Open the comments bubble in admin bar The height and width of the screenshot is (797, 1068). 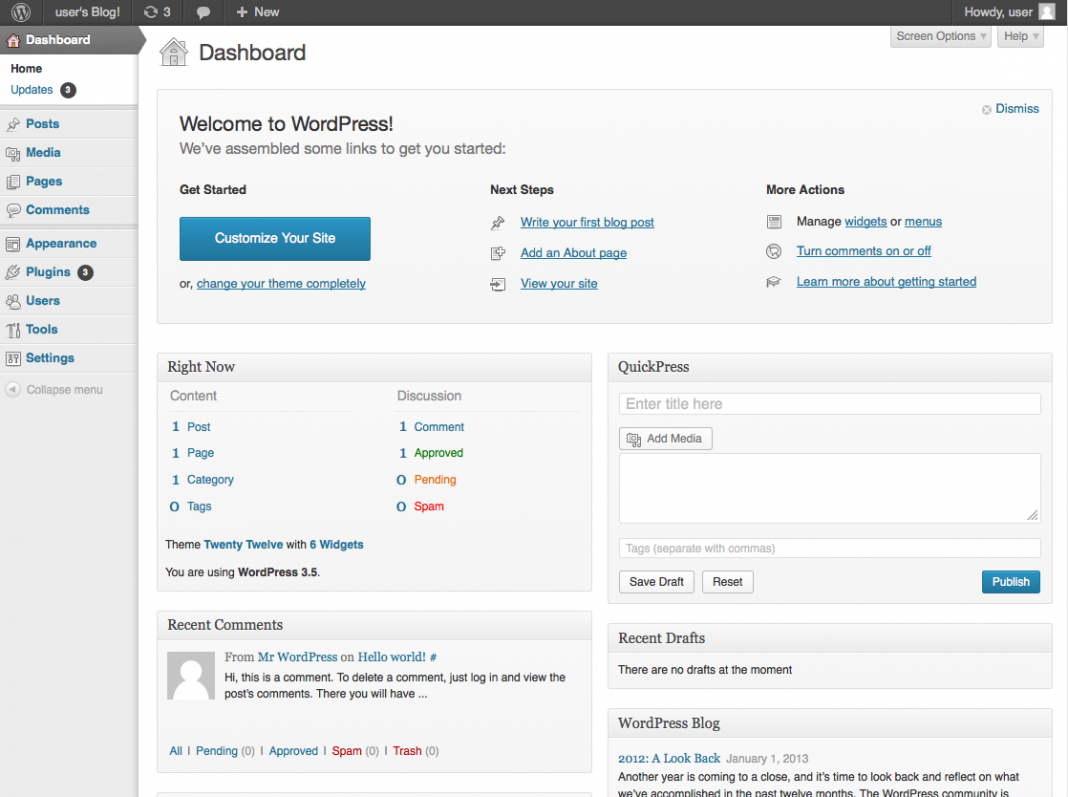pos(203,12)
